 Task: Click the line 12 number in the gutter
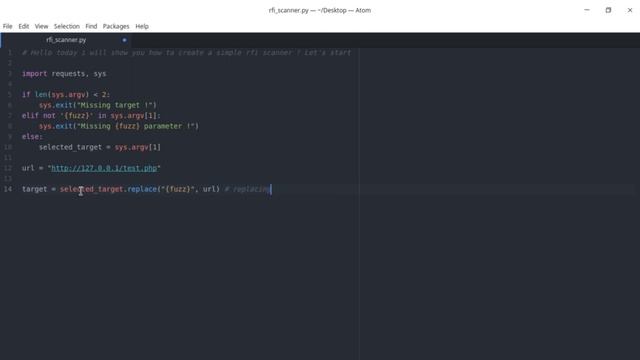coord(8,168)
